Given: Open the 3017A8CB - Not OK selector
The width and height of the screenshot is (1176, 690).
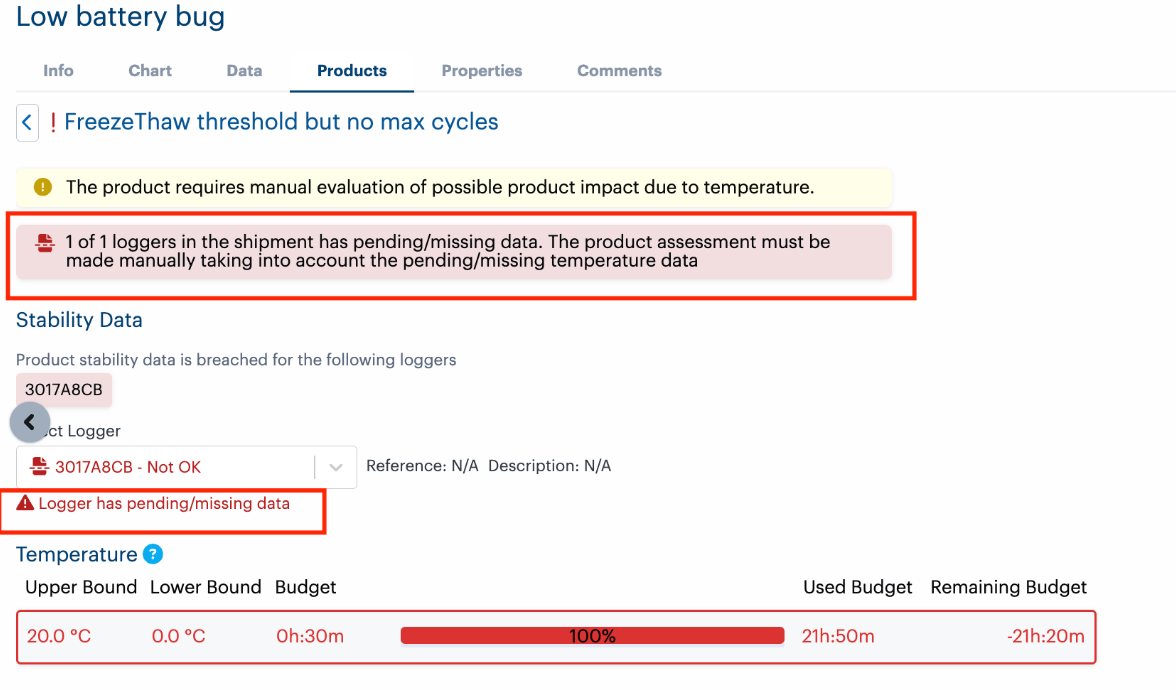Looking at the screenshot, I should point(186,467).
